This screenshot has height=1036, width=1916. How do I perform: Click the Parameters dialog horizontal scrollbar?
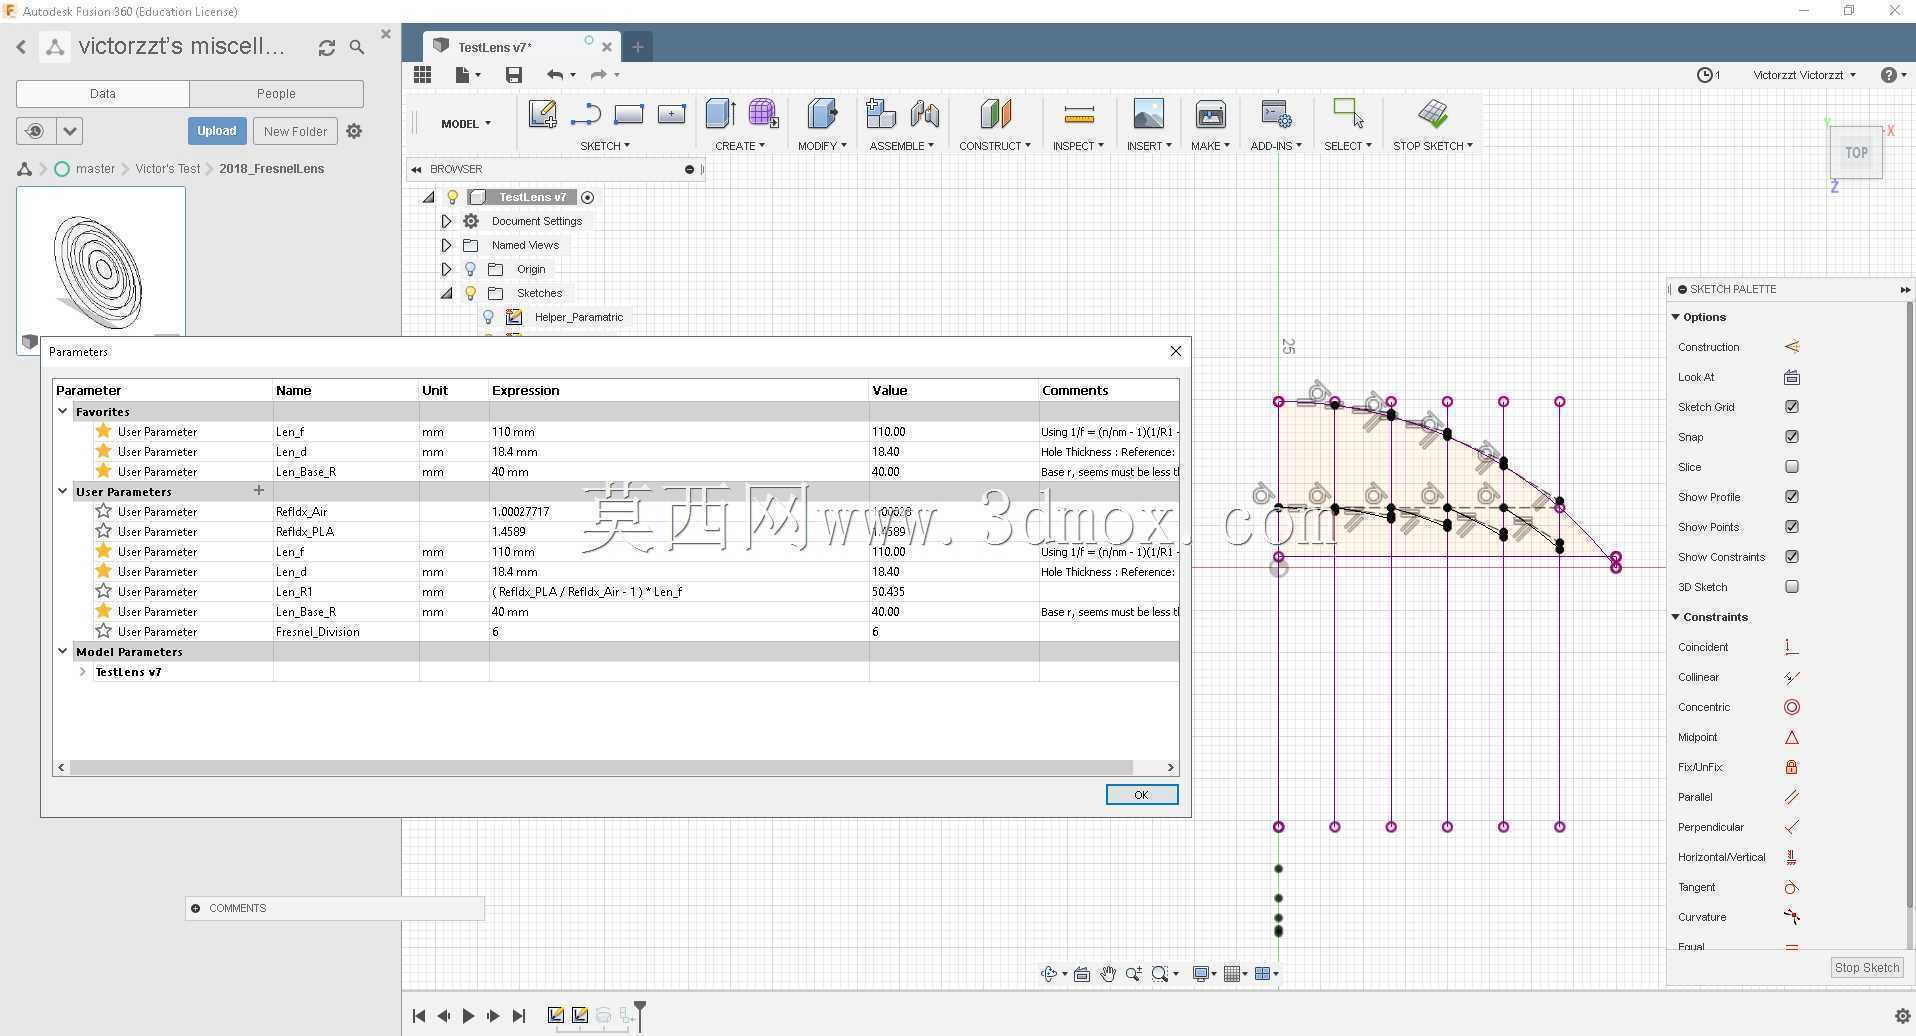tap(600, 767)
